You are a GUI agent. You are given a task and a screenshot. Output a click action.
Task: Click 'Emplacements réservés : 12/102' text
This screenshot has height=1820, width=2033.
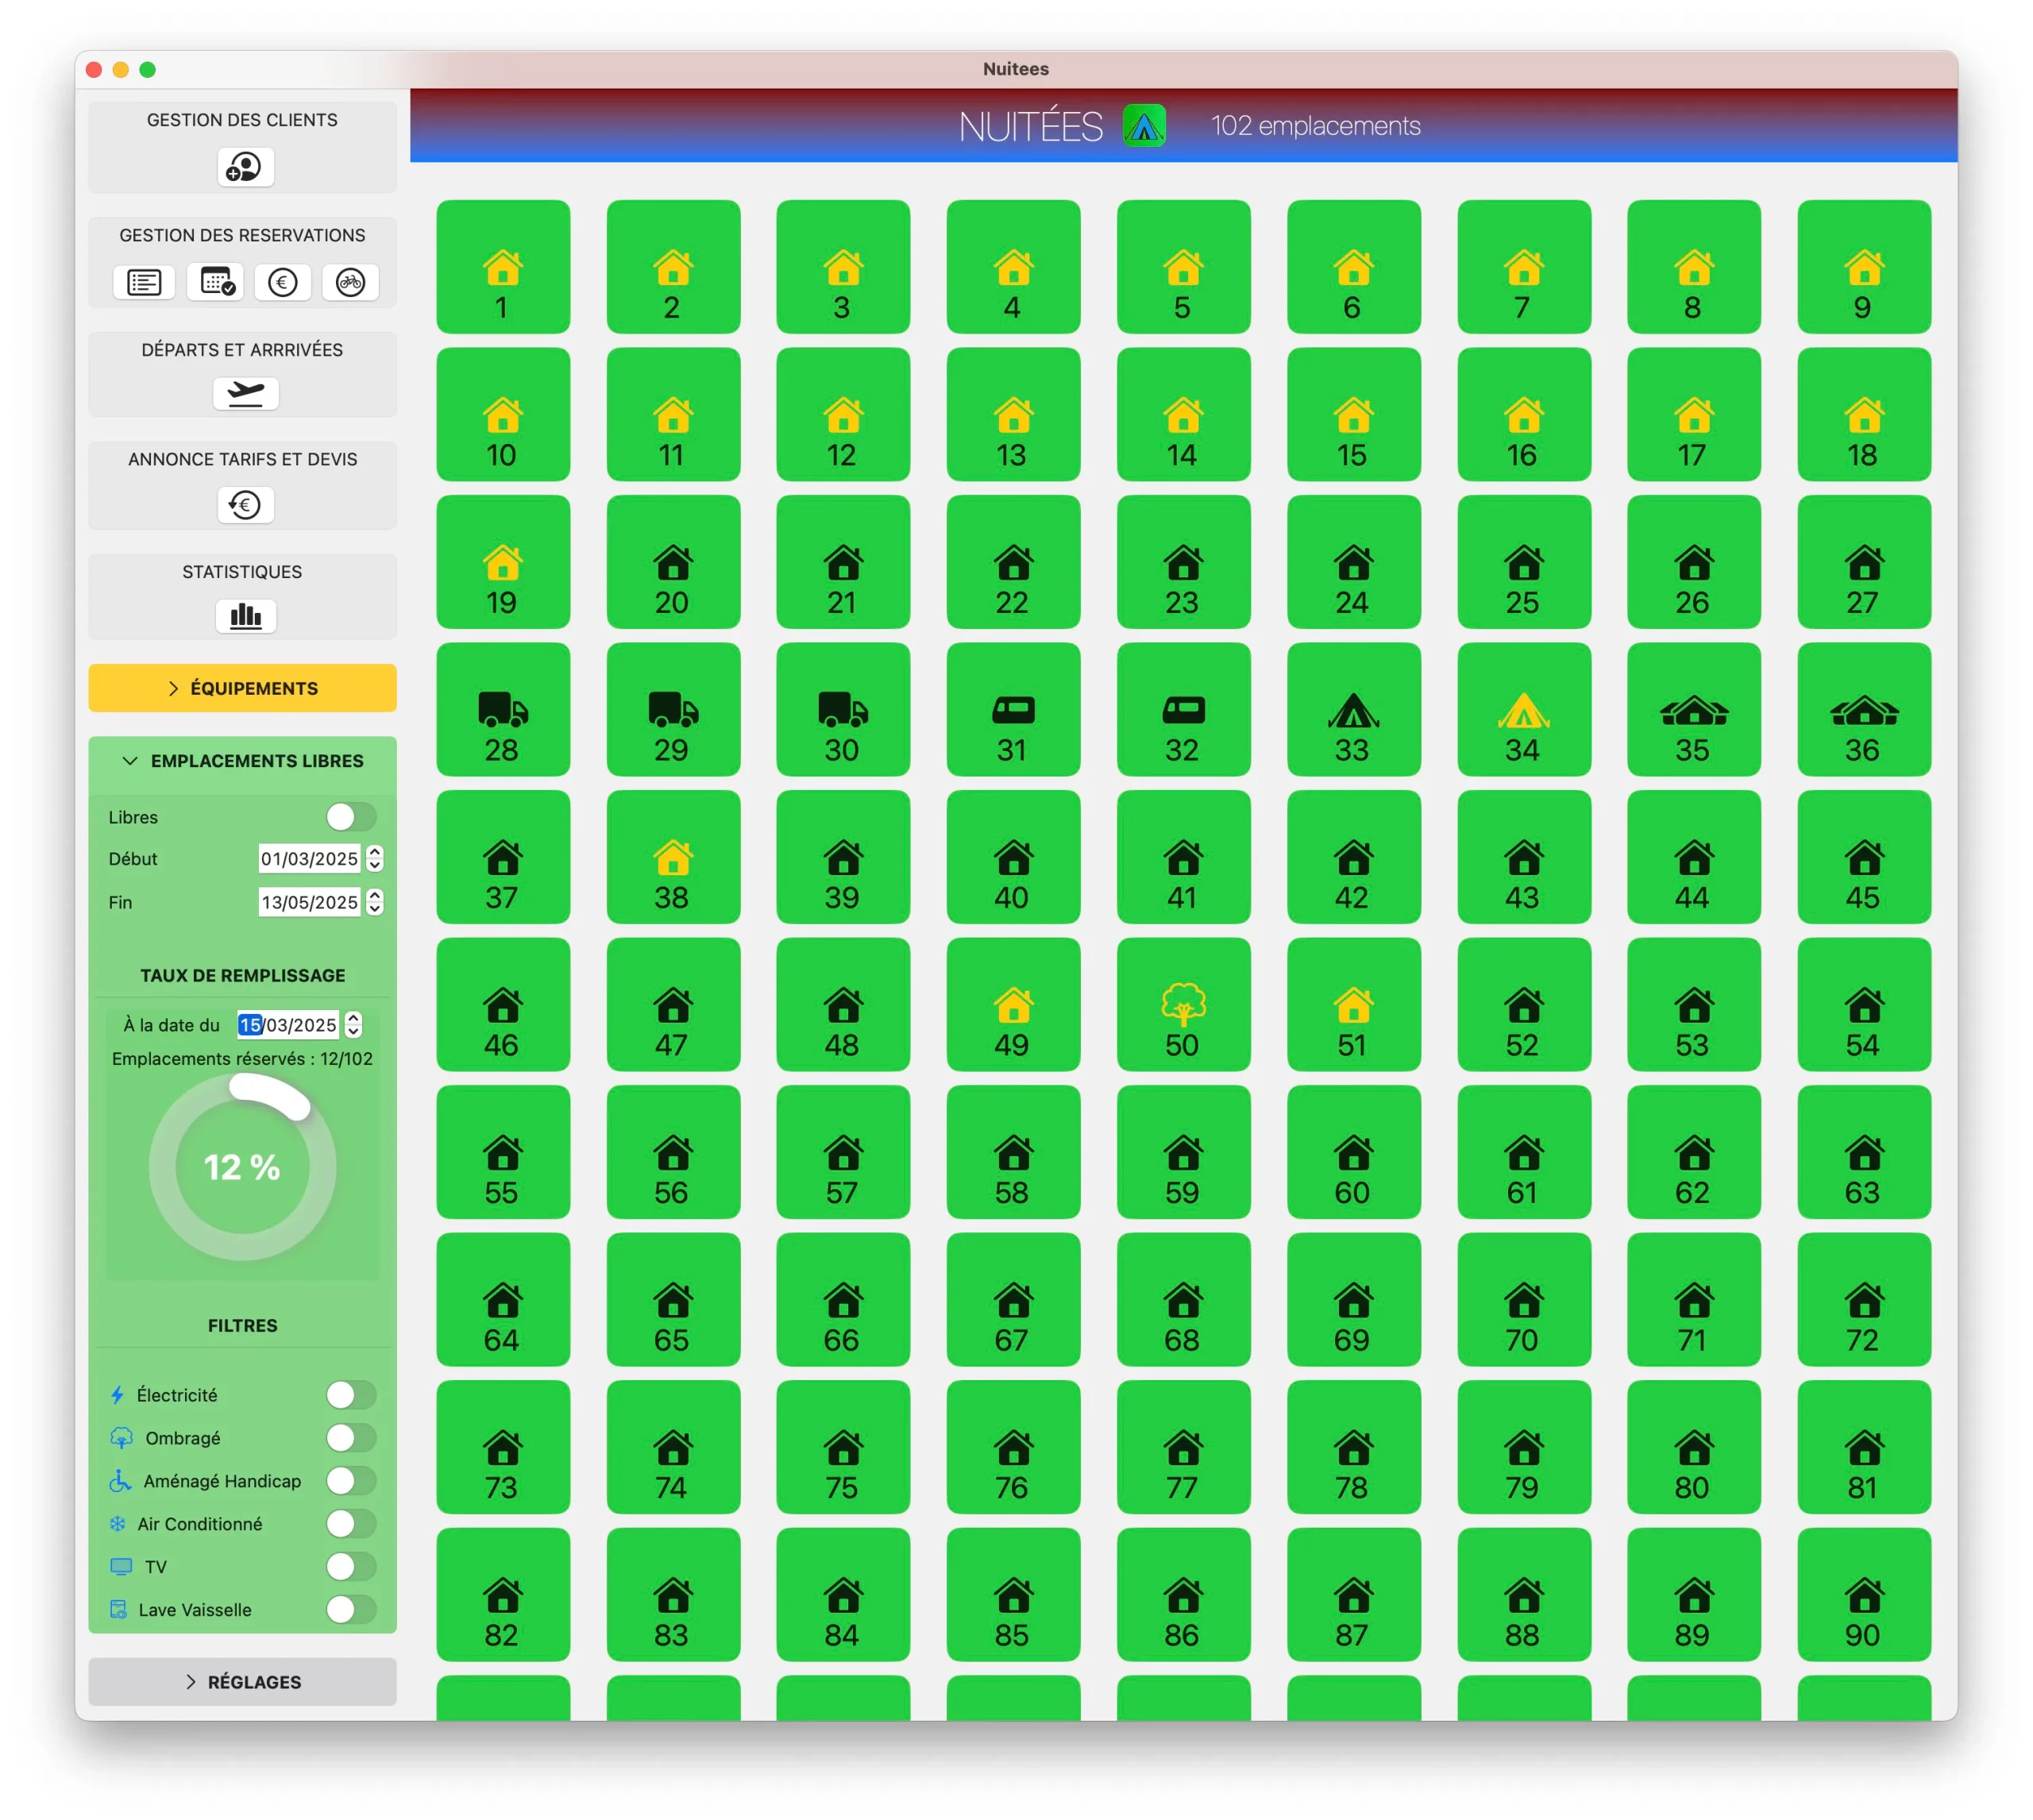pos(242,1058)
